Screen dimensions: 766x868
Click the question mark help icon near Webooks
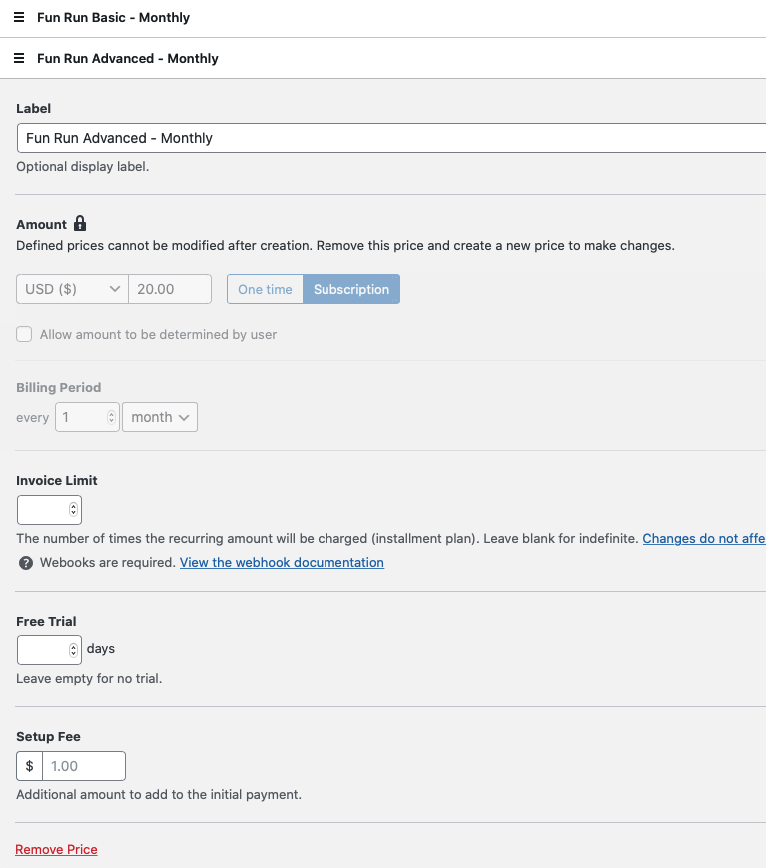pos(26,563)
